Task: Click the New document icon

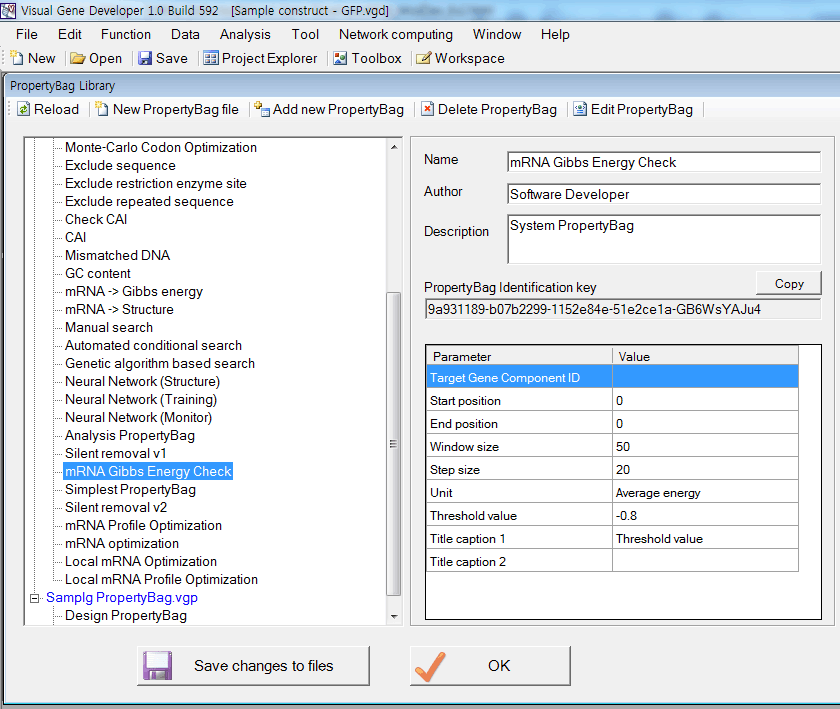Action: (17, 58)
